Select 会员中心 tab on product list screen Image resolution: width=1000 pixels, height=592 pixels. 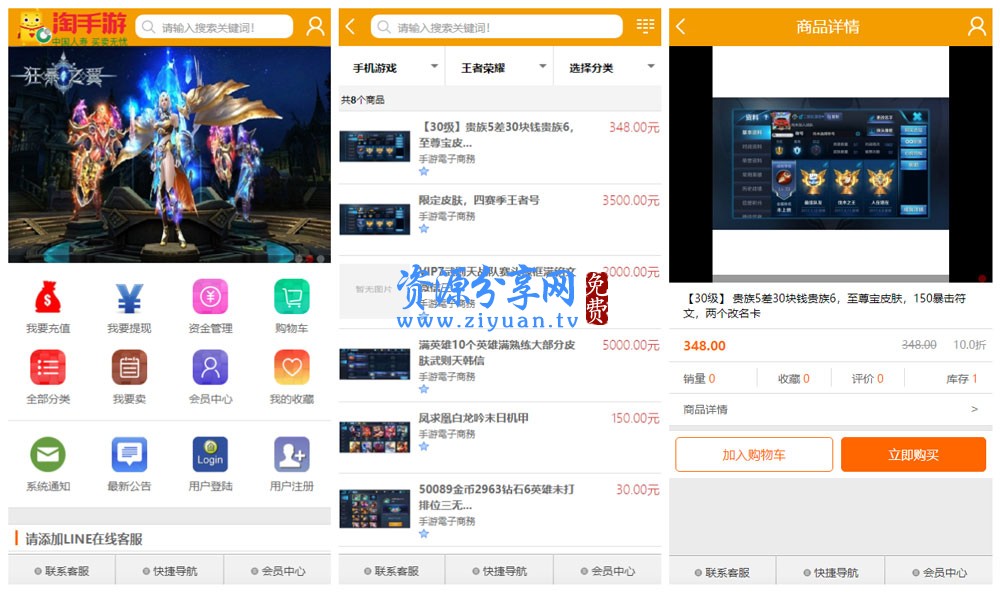point(607,571)
